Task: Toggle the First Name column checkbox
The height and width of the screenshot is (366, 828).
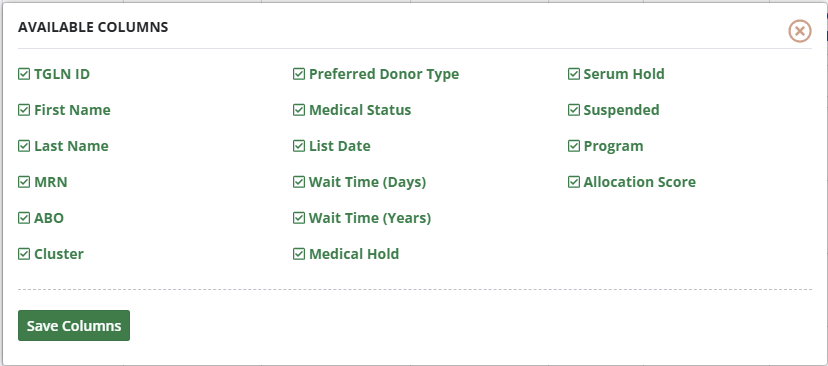Action: 24,110
